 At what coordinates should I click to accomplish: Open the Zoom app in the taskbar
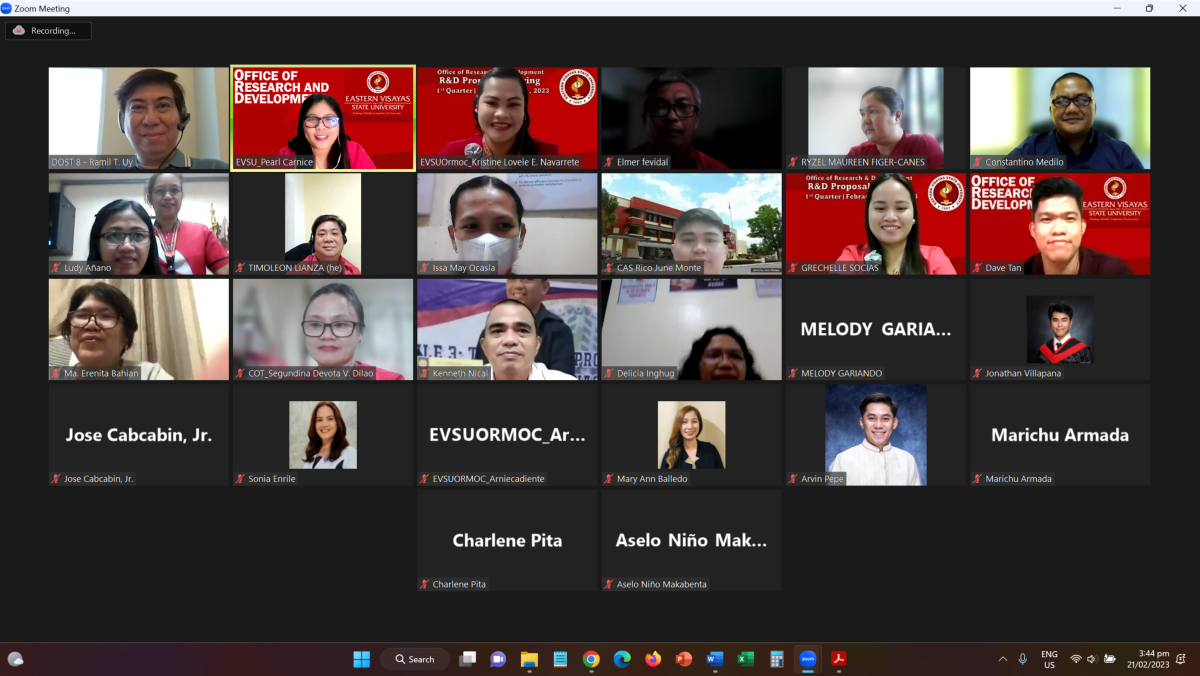point(808,659)
